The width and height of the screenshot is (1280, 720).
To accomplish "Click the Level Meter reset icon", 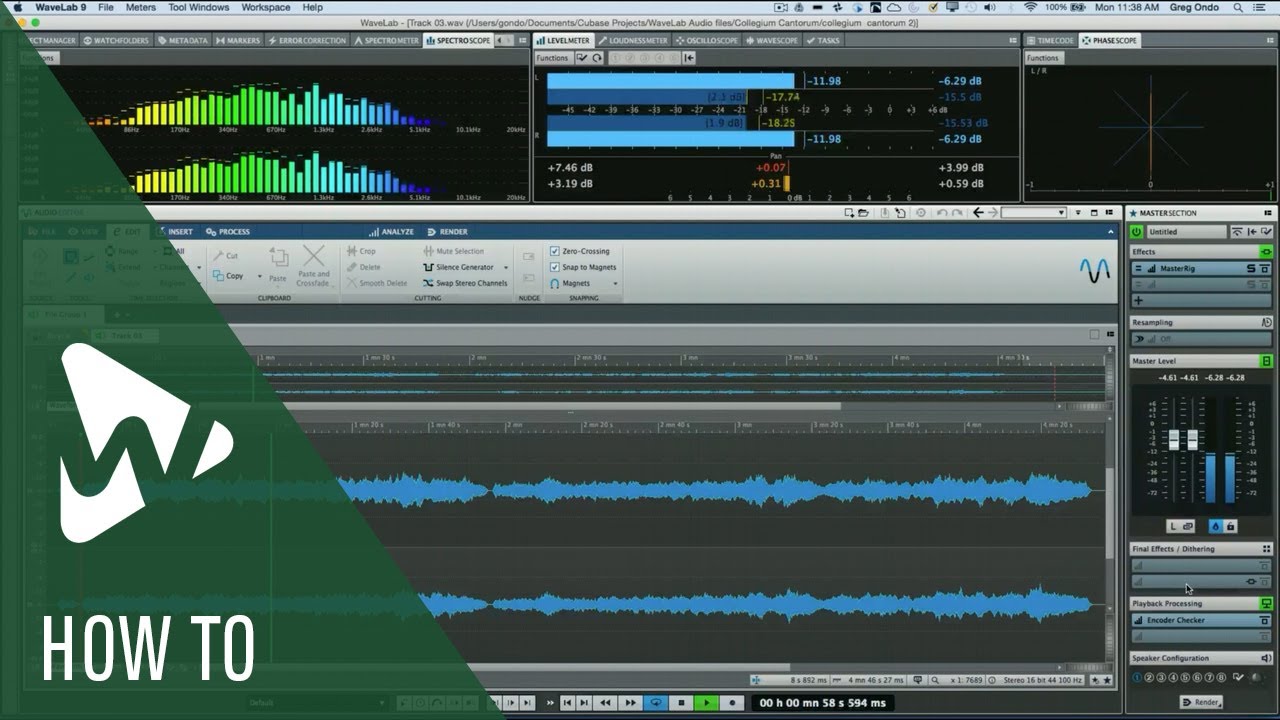I will point(597,58).
